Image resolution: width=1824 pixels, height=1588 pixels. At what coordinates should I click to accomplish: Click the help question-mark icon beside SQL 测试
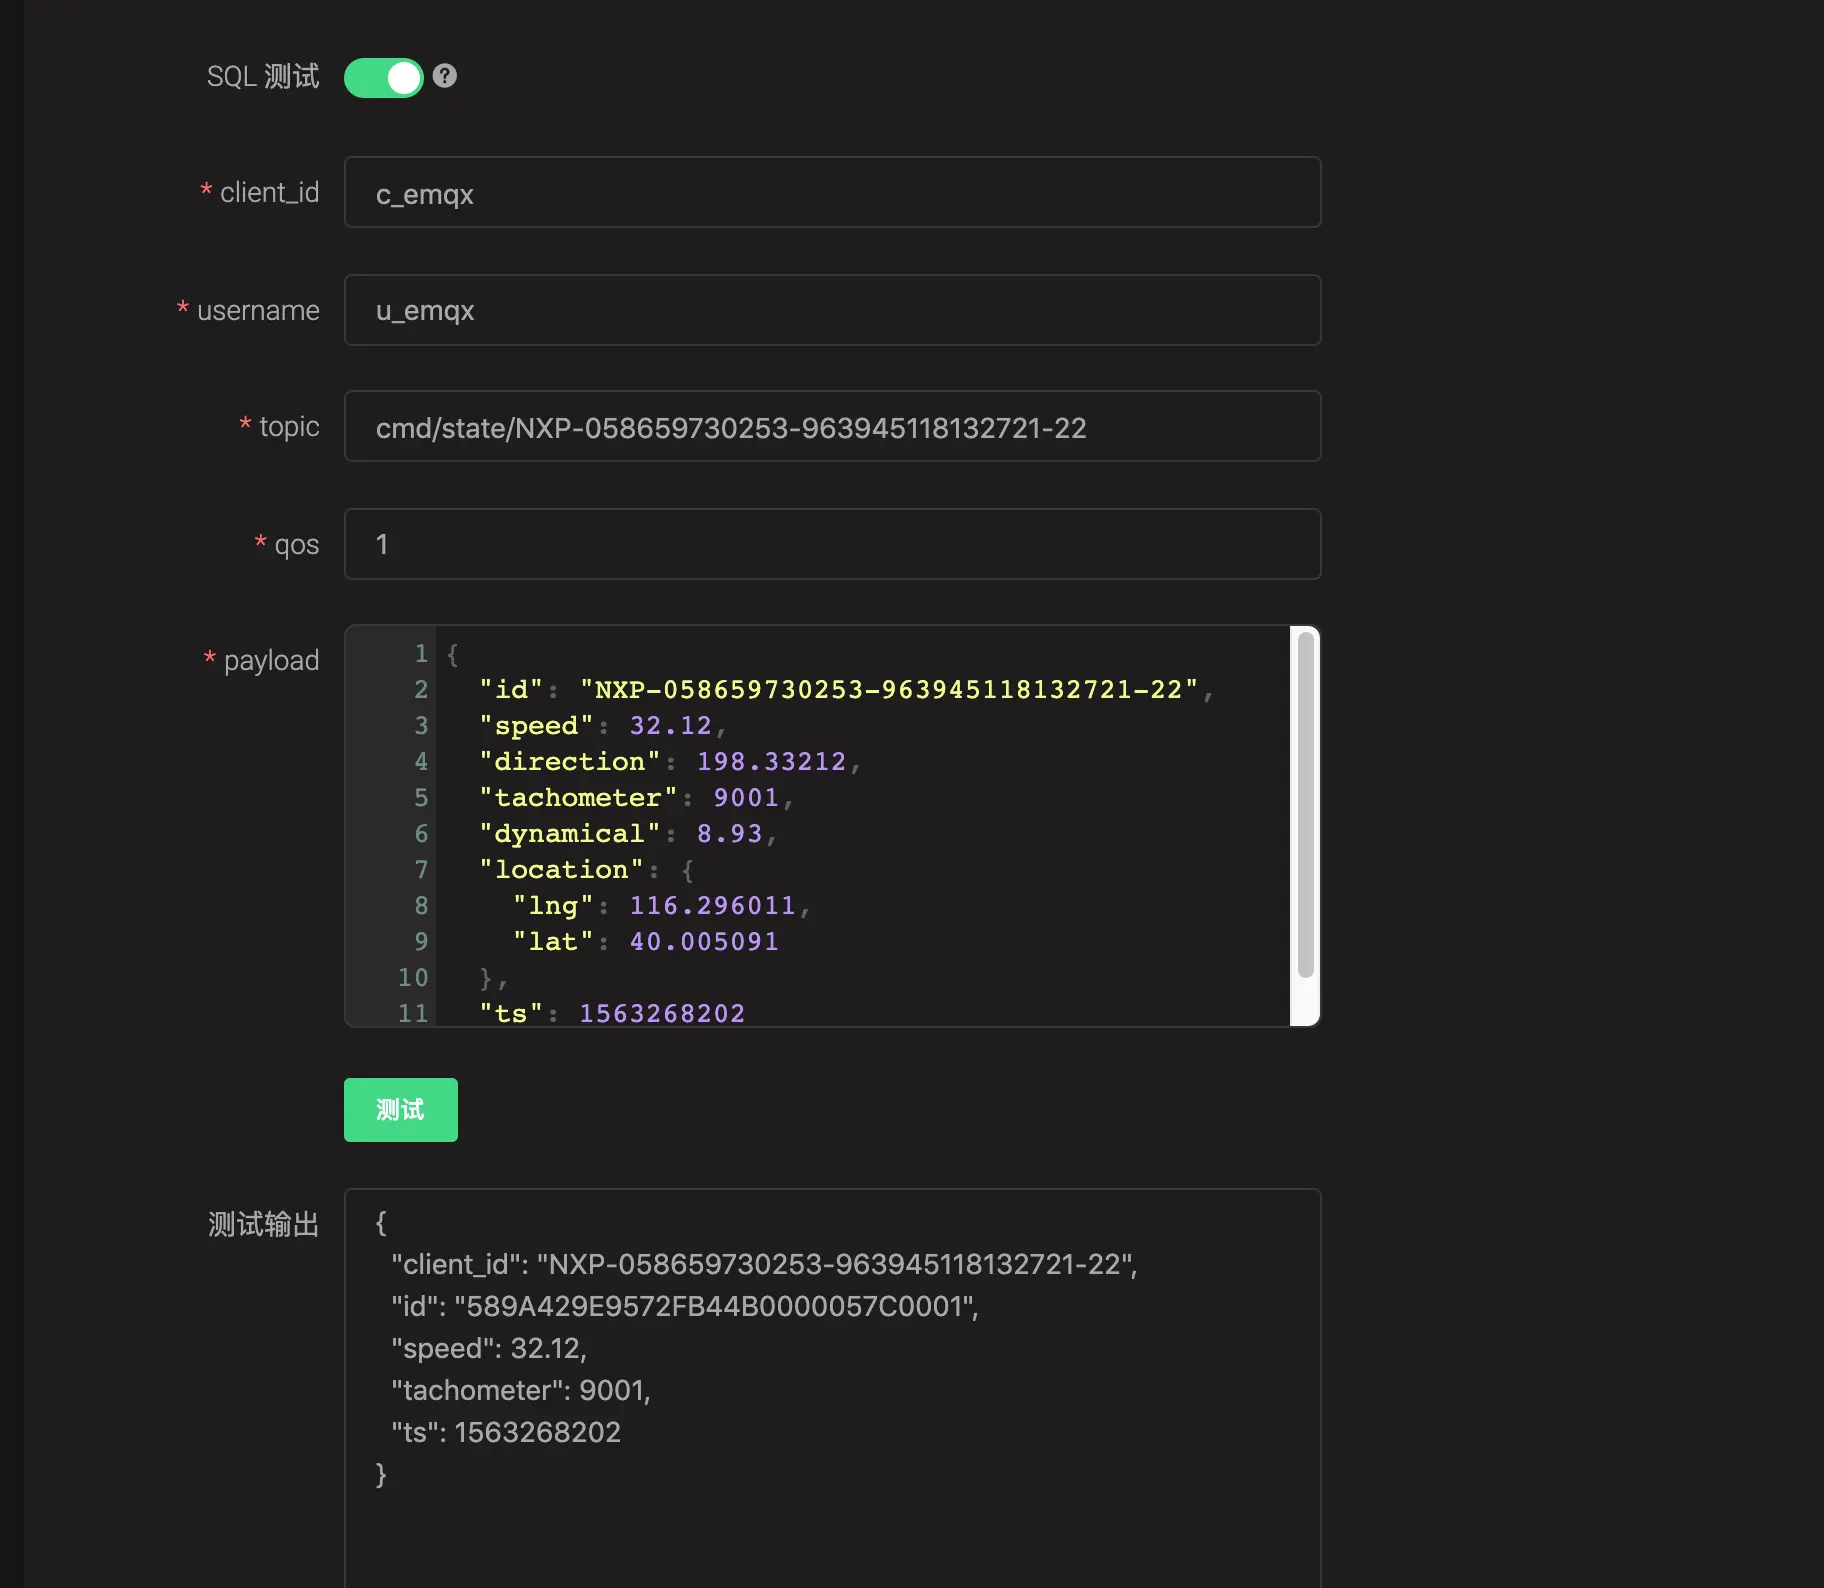point(445,76)
